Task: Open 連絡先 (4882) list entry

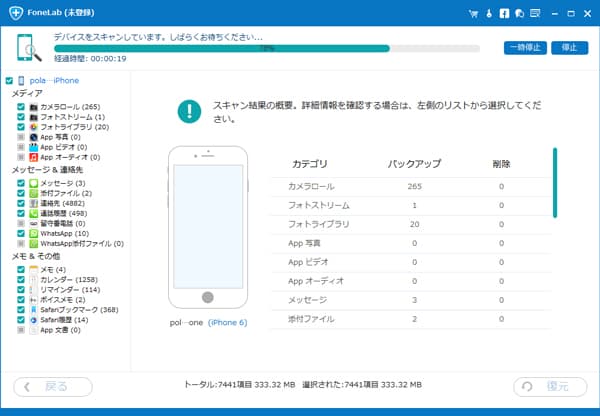Action: coord(62,203)
